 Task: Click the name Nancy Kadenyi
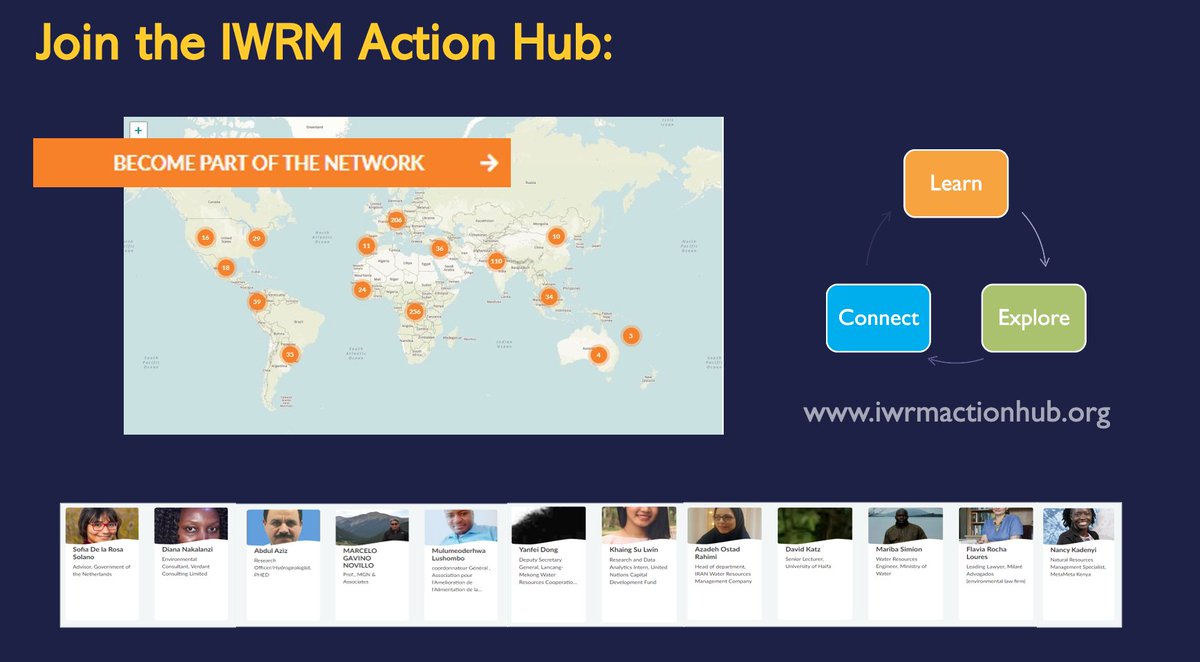1072,550
